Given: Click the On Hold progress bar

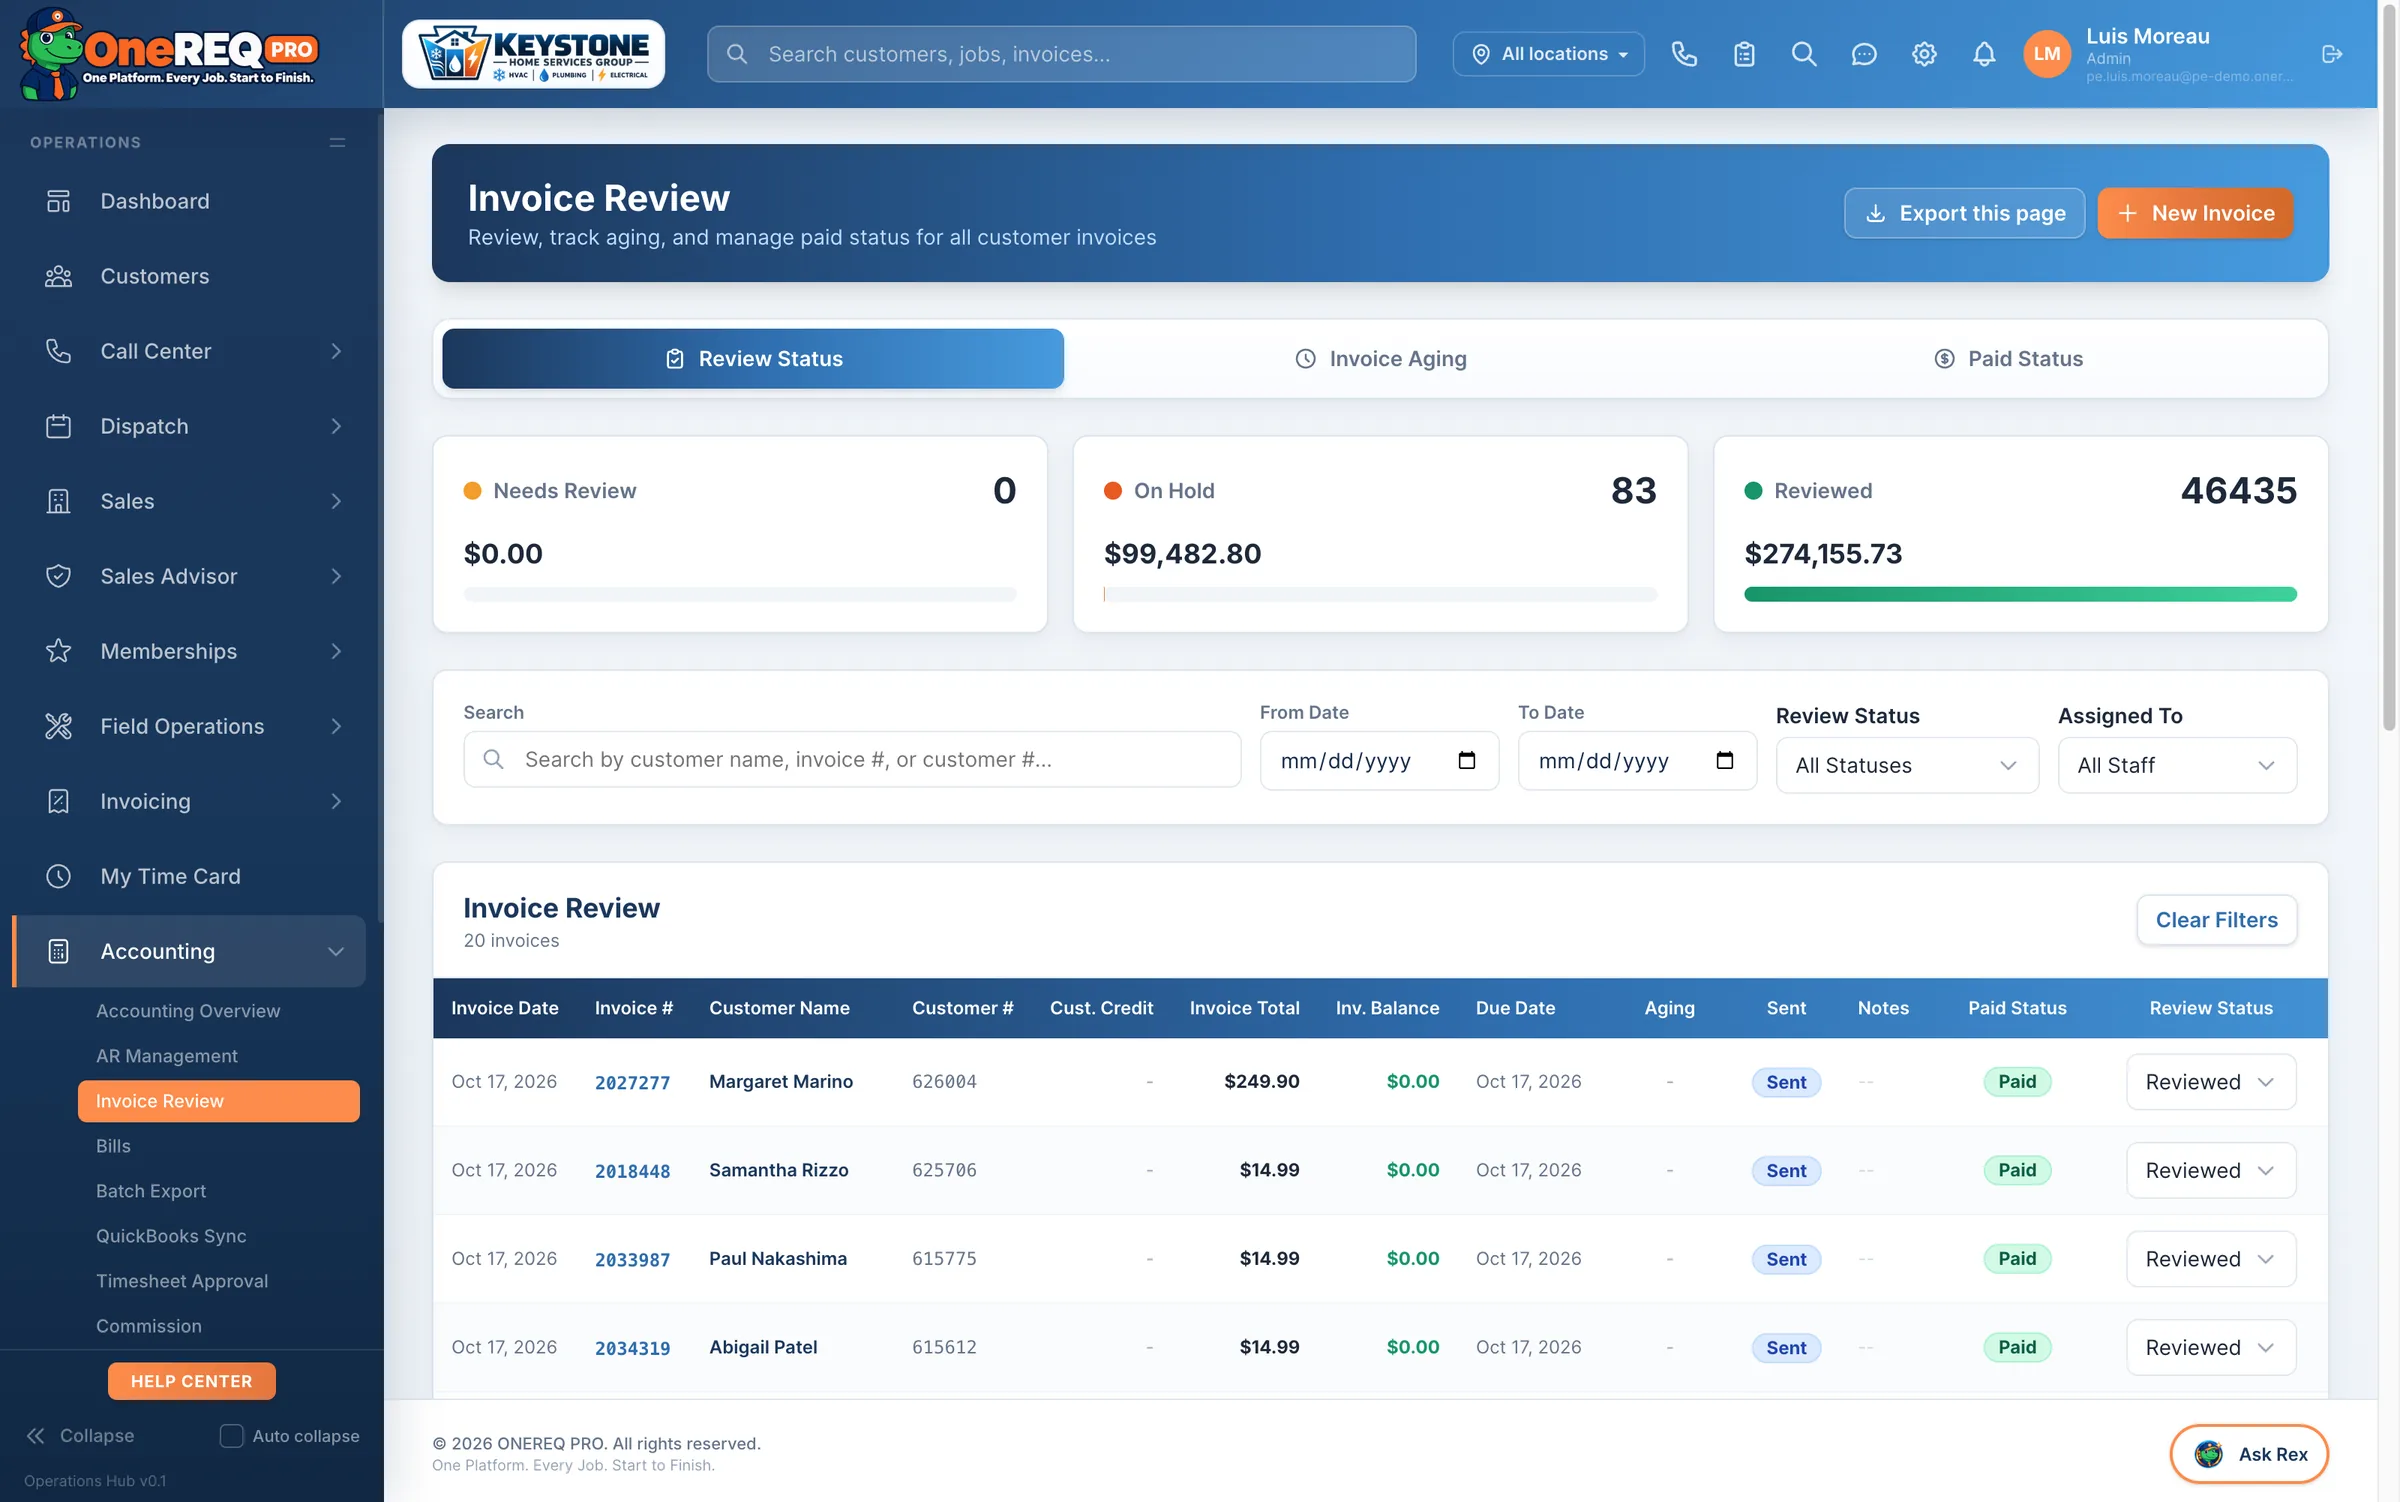Looking at the screenshot, I should (x=1380, y=594).
